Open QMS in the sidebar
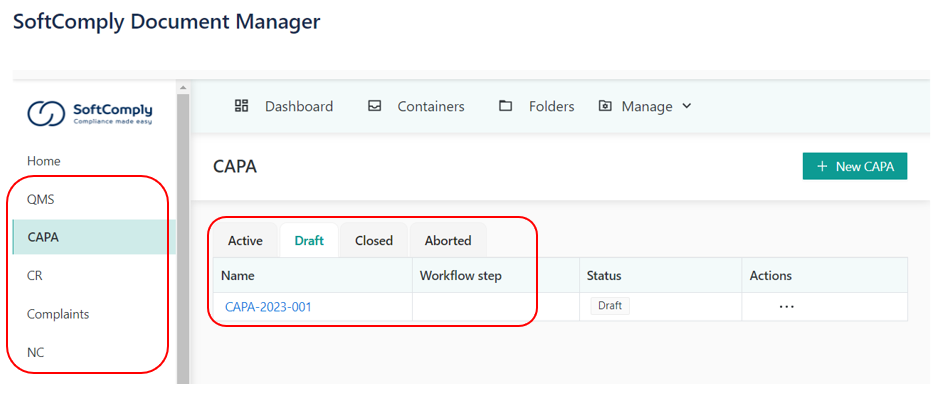948x396 pixels. click(41, 199)
